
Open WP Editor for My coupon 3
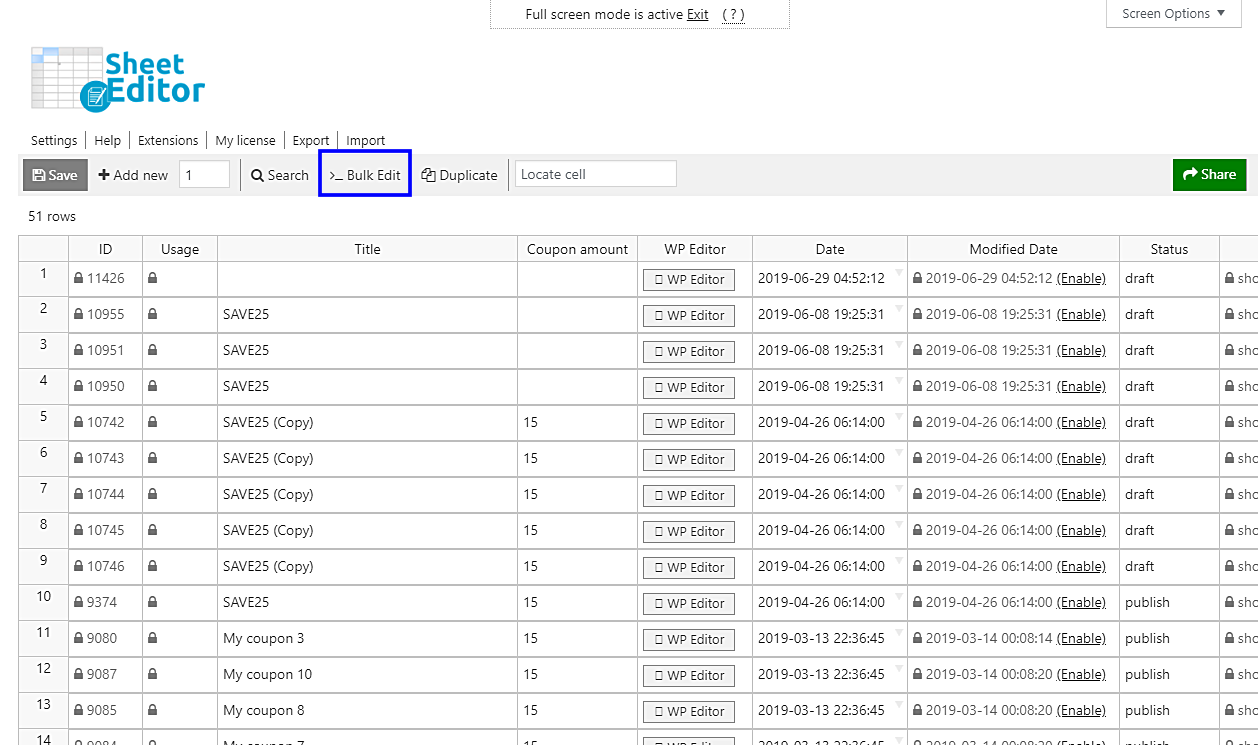[688, 640]
